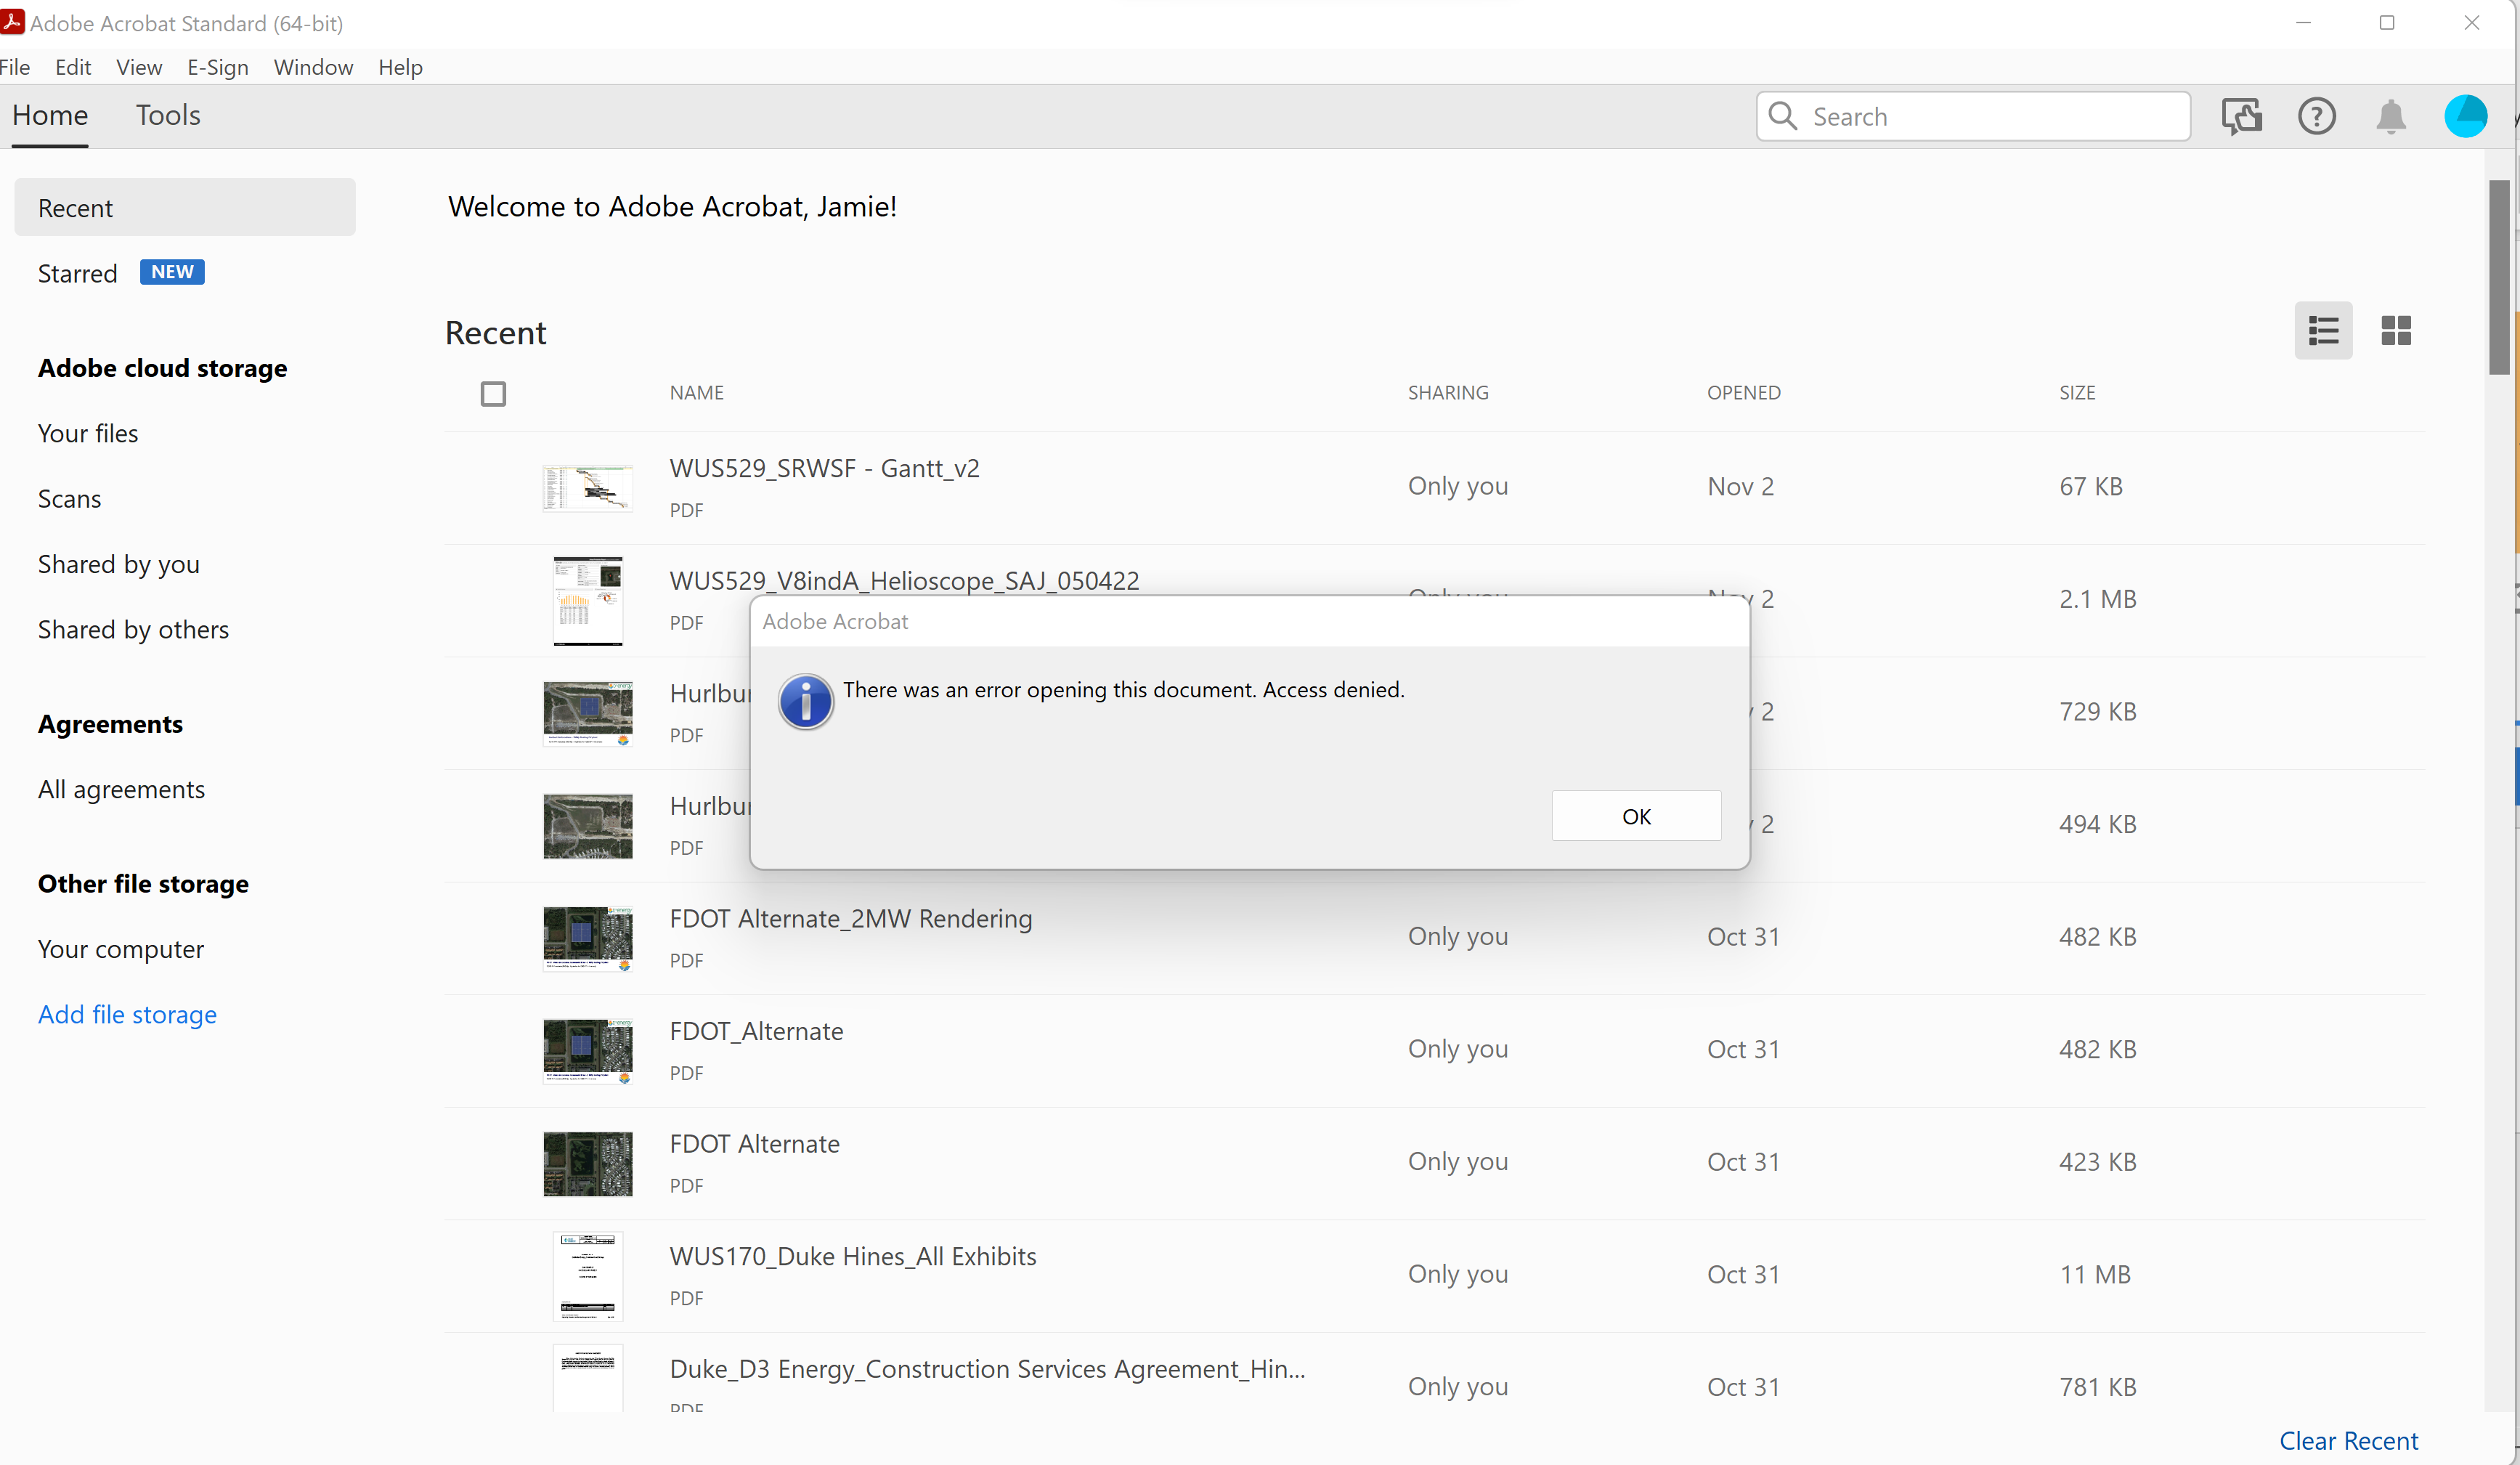The height and width of the screenshot is (1465, 2520).
Task: Open Your files in cloud storage
Action: click(88, 433)
